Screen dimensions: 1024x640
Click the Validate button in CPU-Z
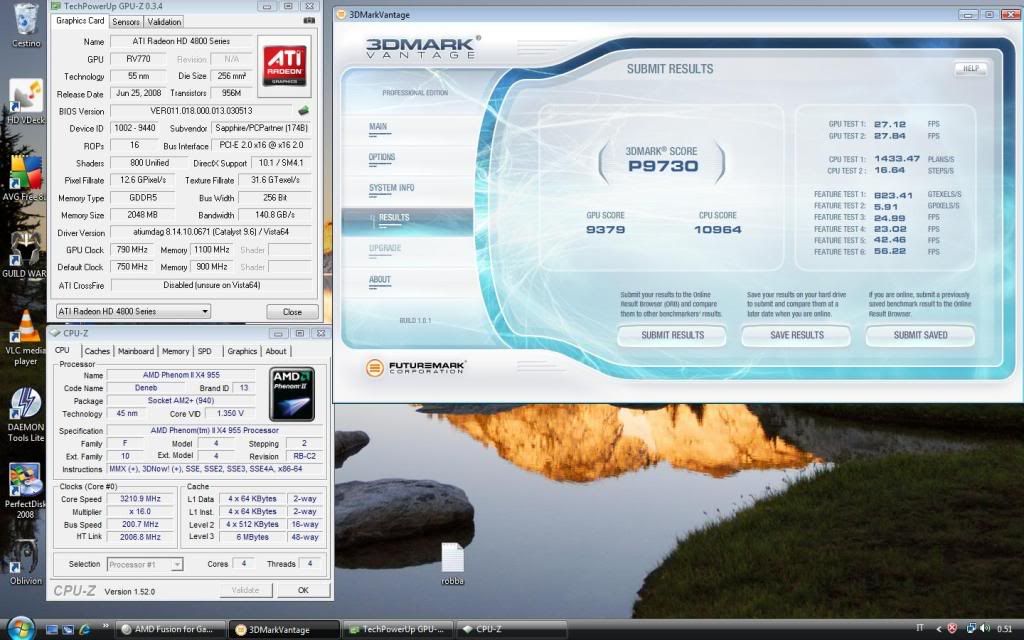(x=246, y=590)
